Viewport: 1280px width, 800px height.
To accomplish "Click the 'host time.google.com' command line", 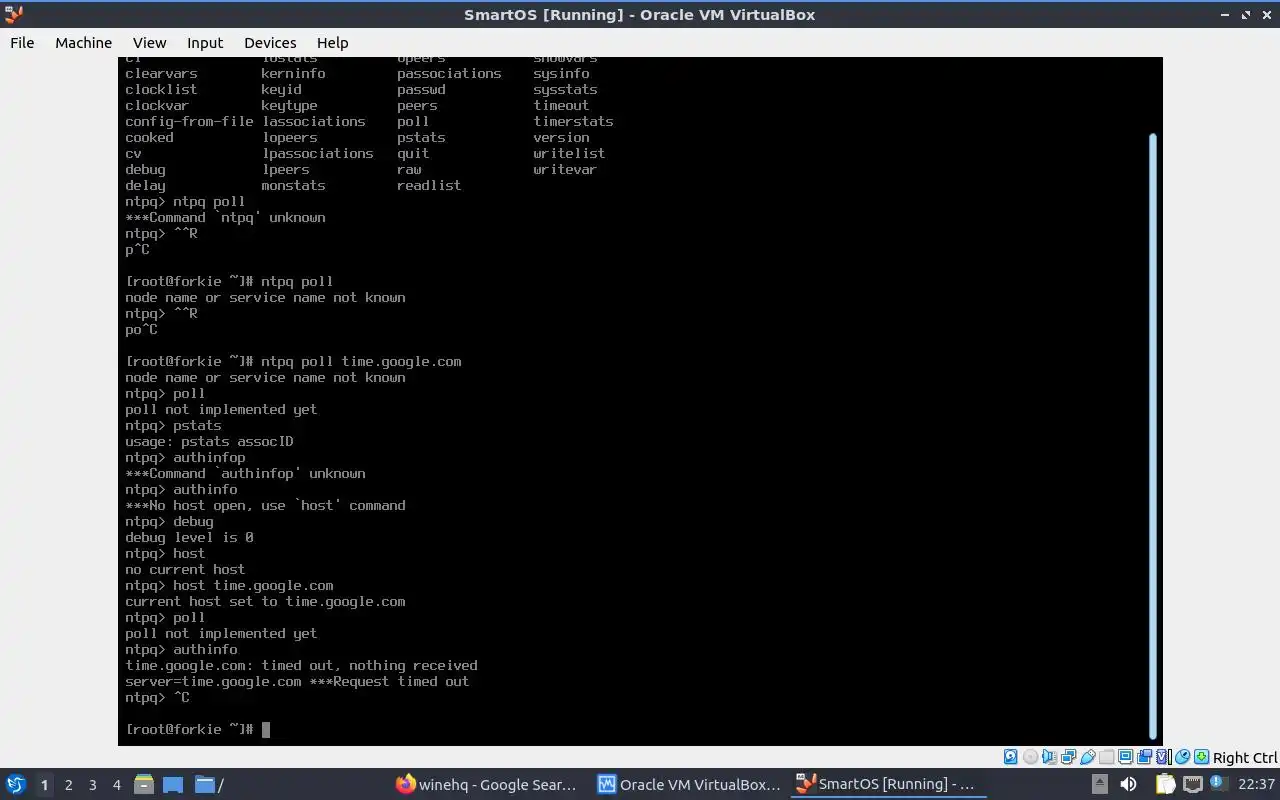I will 229,585.
